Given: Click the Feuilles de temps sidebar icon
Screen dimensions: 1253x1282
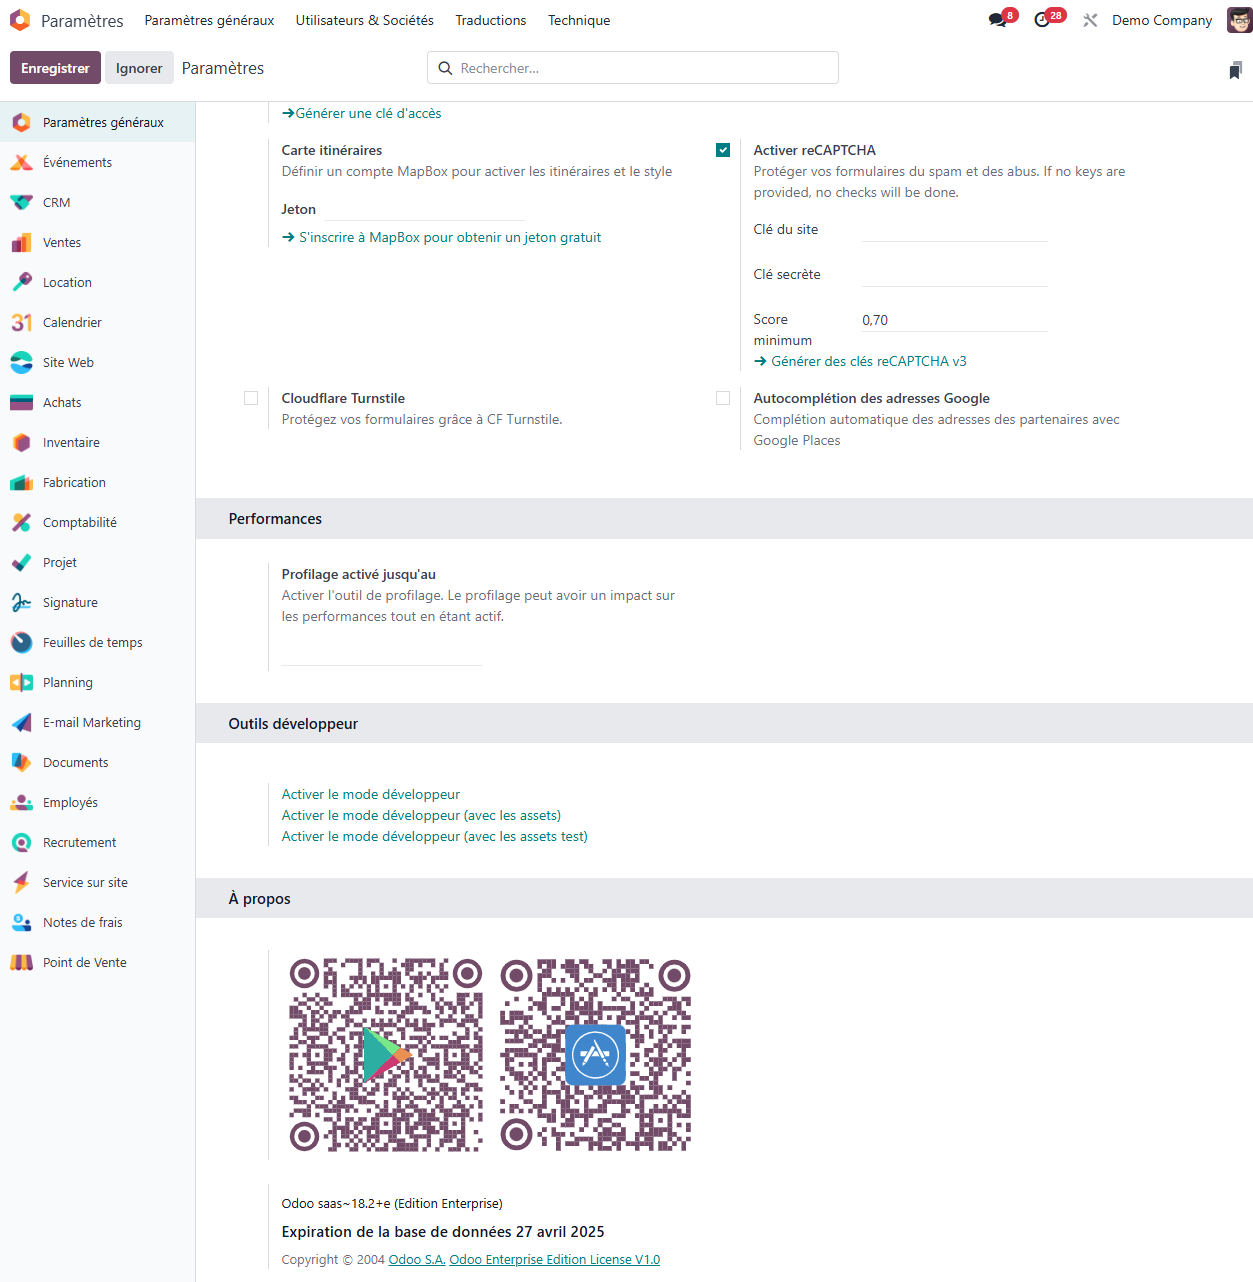Looking at the screenshot, I should [22, 642].
